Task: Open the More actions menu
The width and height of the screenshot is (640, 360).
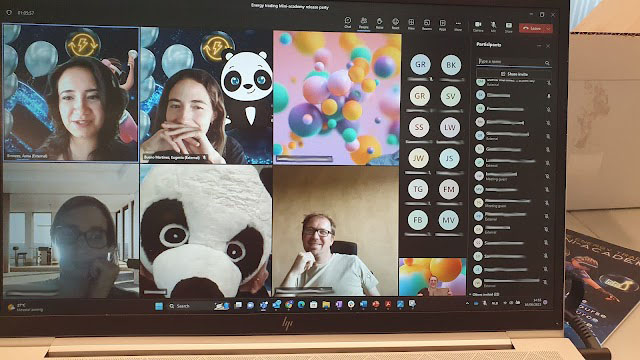Action: click(x=458, y=25)
